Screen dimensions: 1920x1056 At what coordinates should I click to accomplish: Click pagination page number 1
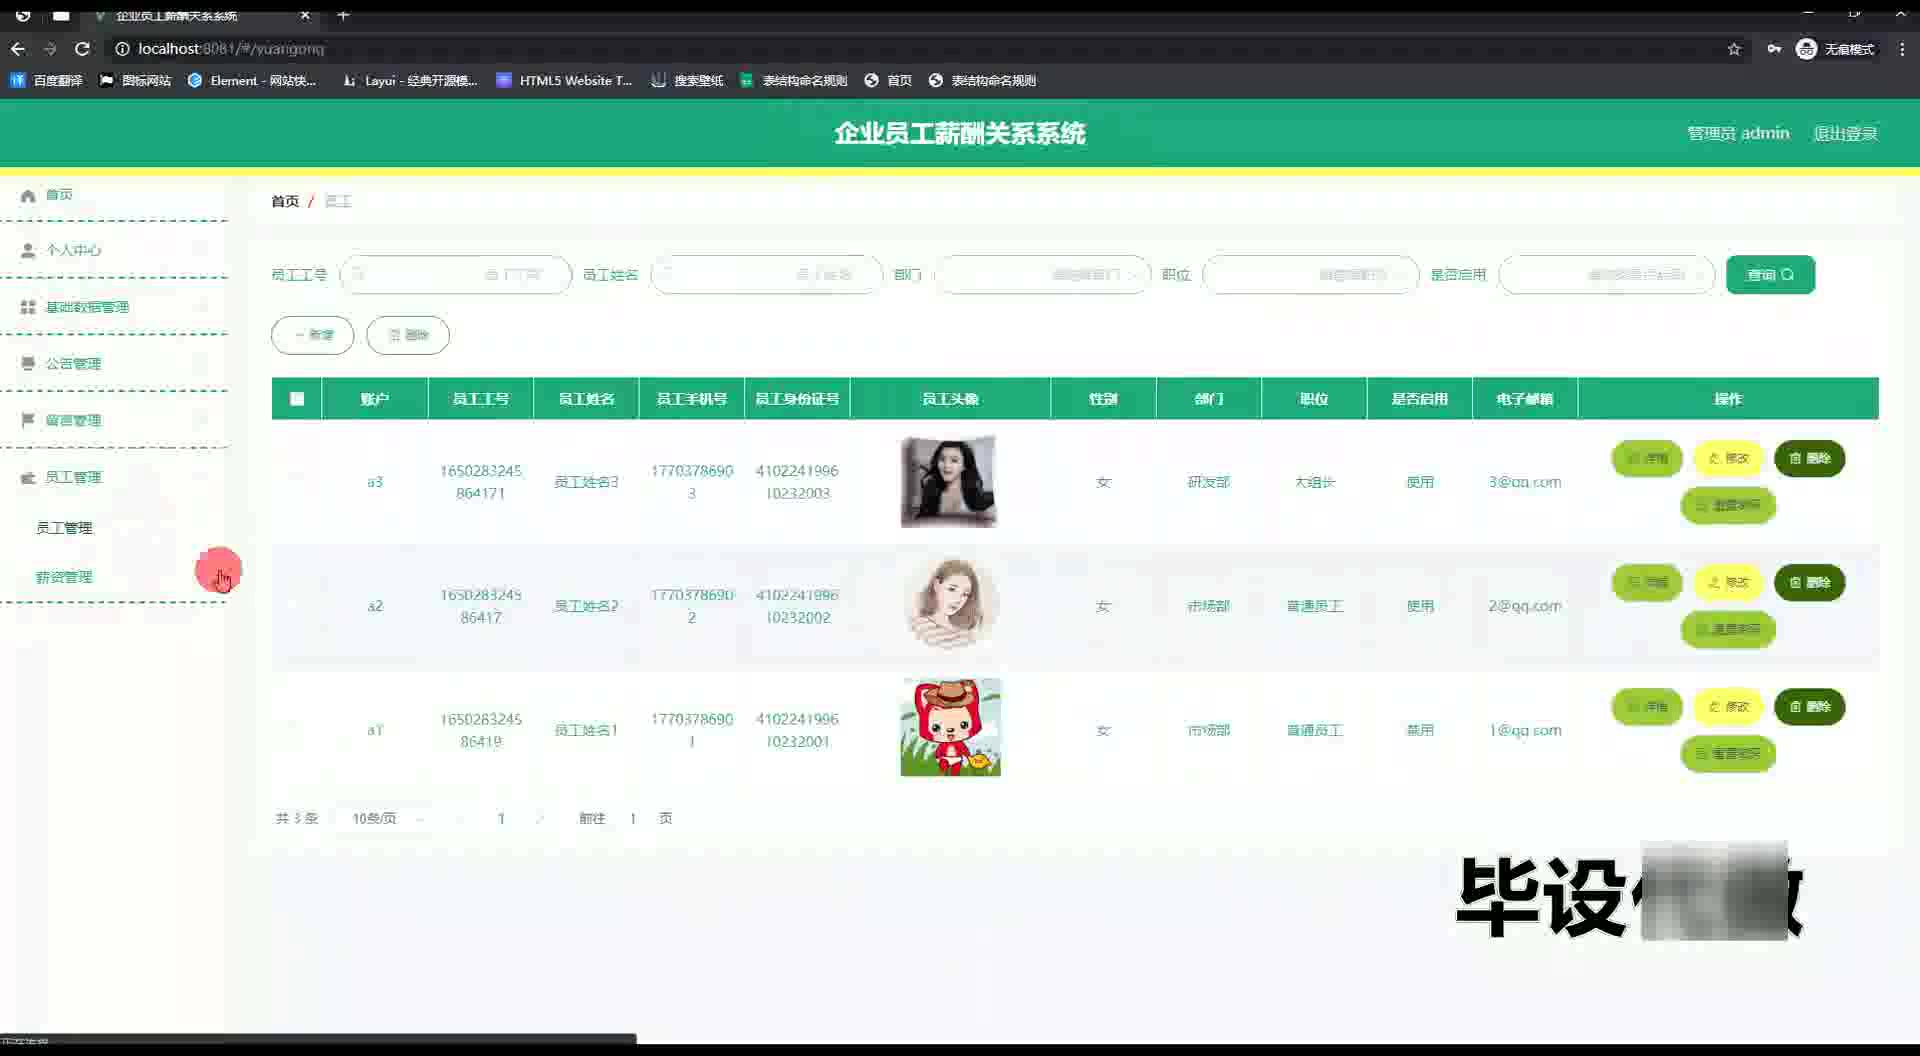pyautogui.click(x=501, y=819)
